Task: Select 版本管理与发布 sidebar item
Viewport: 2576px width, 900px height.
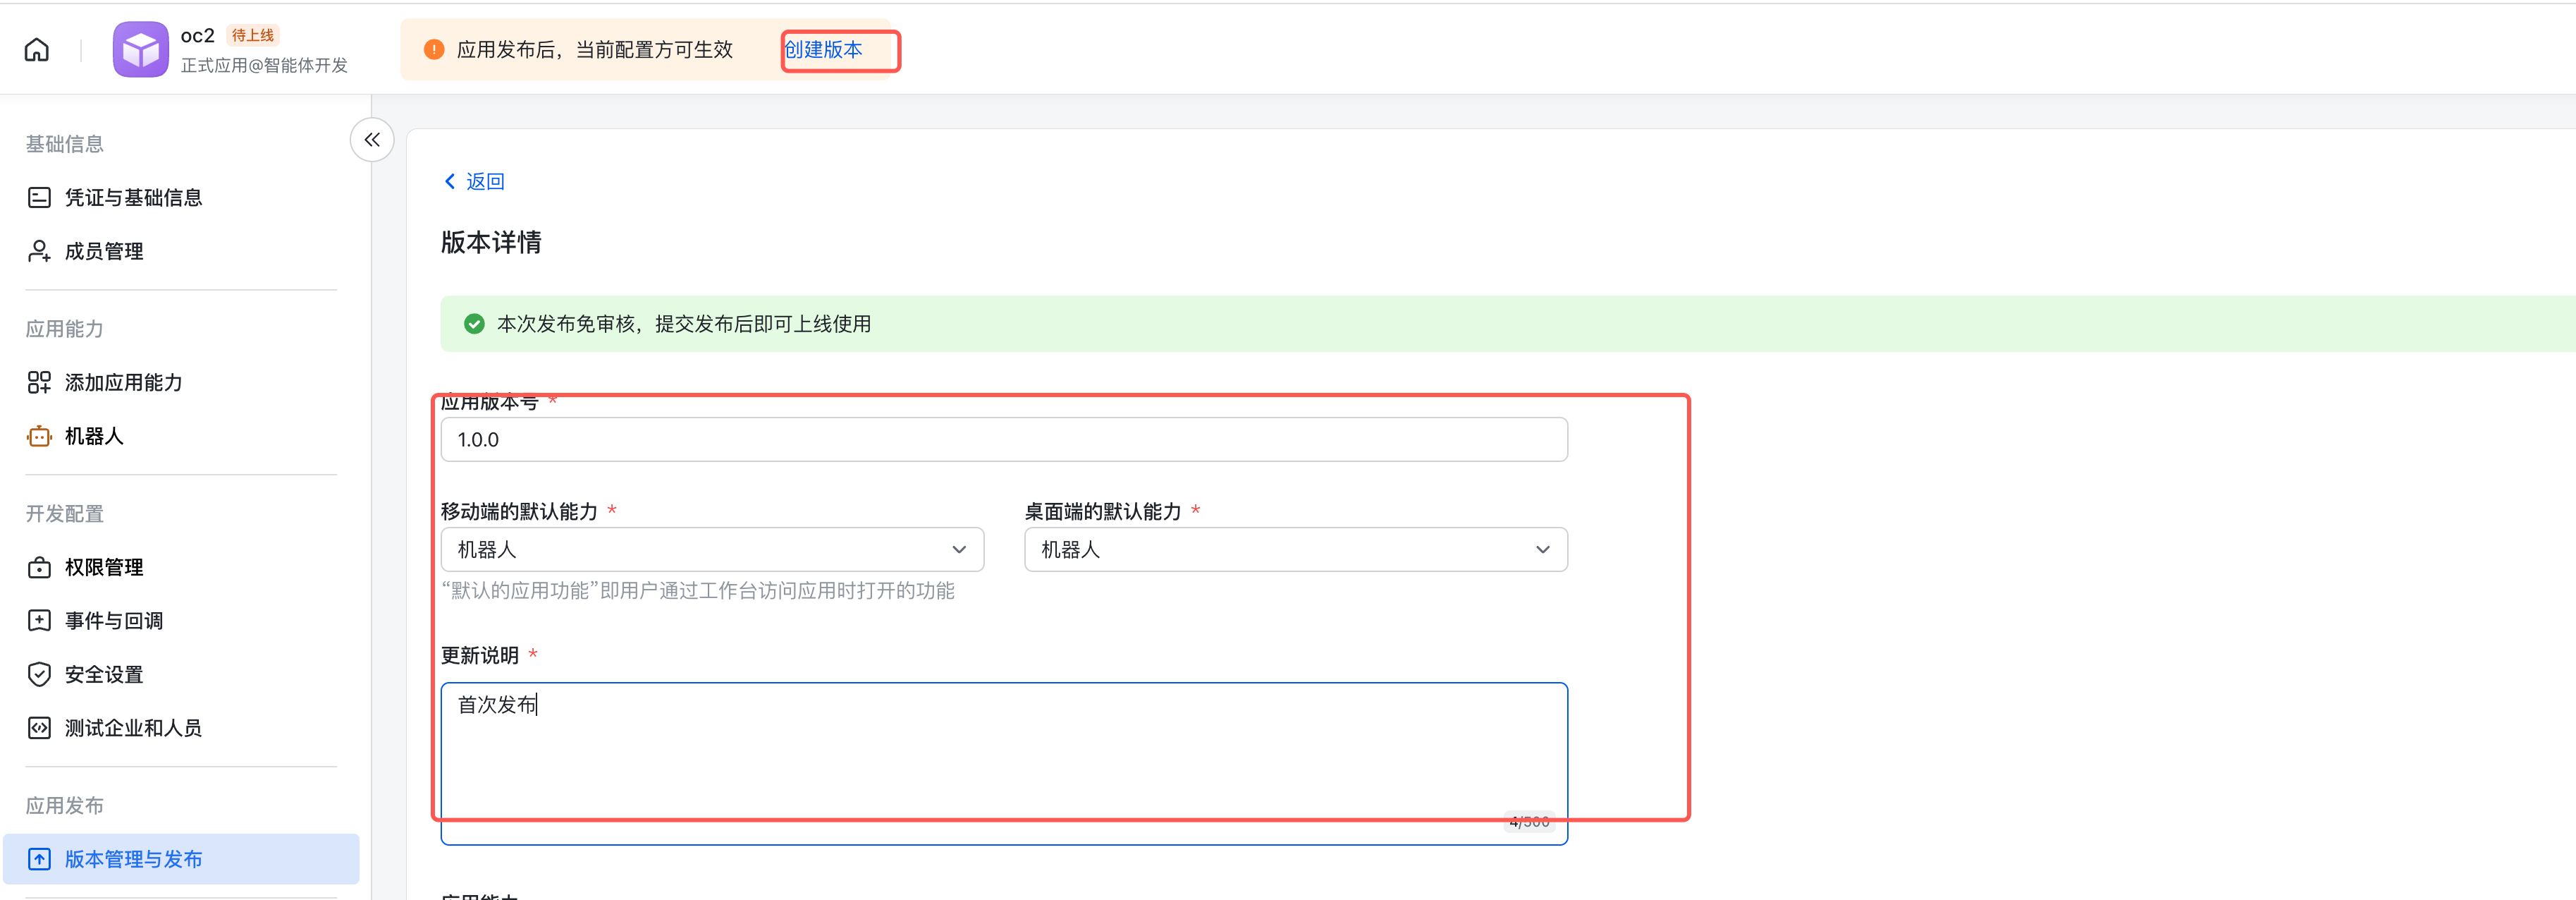Action: point(134,859)
